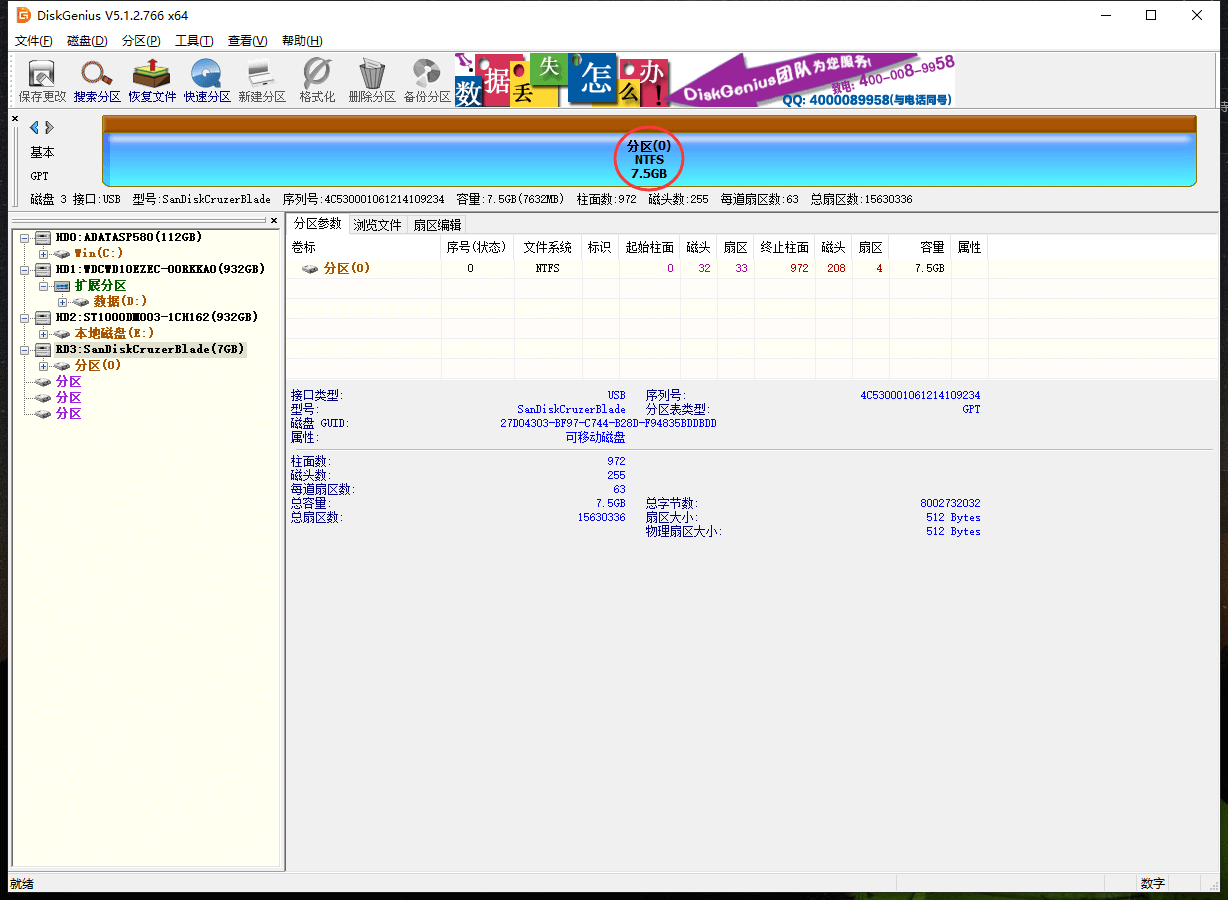Viewport: 1228px width, 900px height.
Task: Click the 分区(0) NTFS partition bar
Action: tap(648, 160)
